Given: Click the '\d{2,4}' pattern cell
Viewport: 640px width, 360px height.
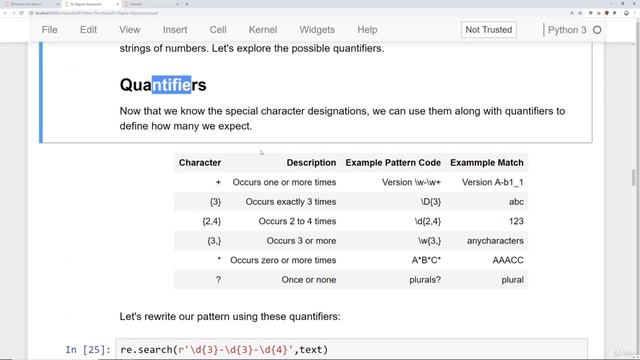Looking at the screenshot, I should point(428,221).
